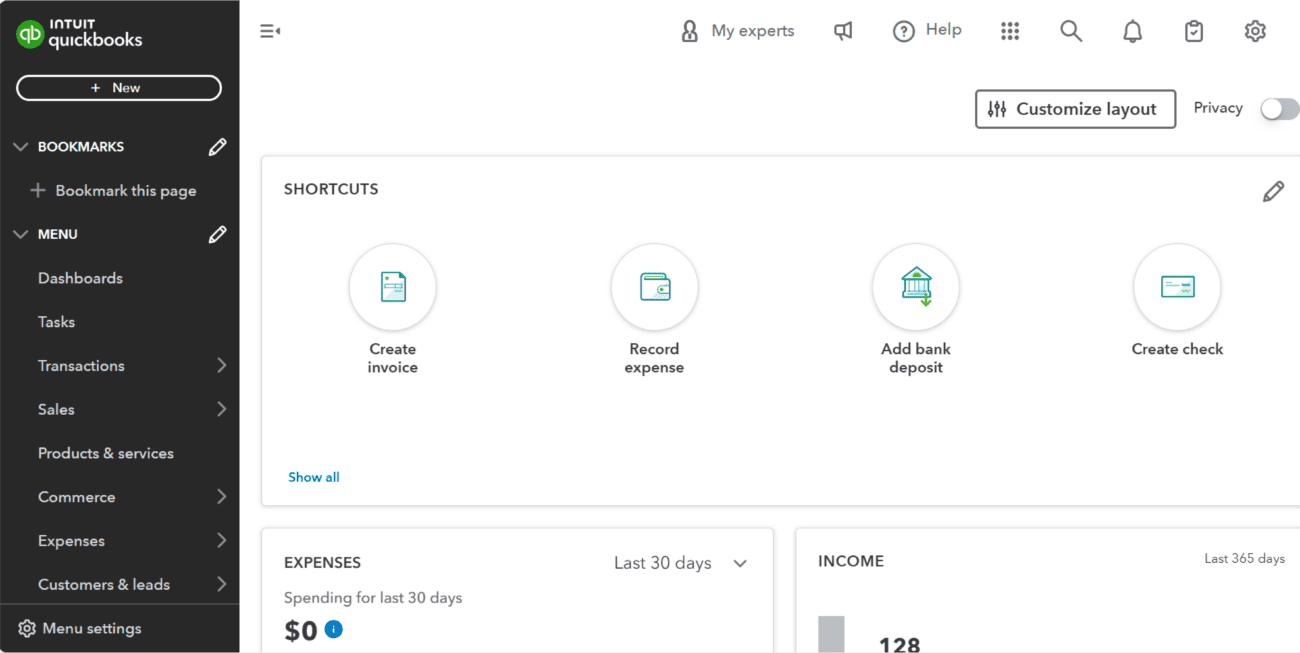Click the Customize layout button

[x=1075, y=109]
